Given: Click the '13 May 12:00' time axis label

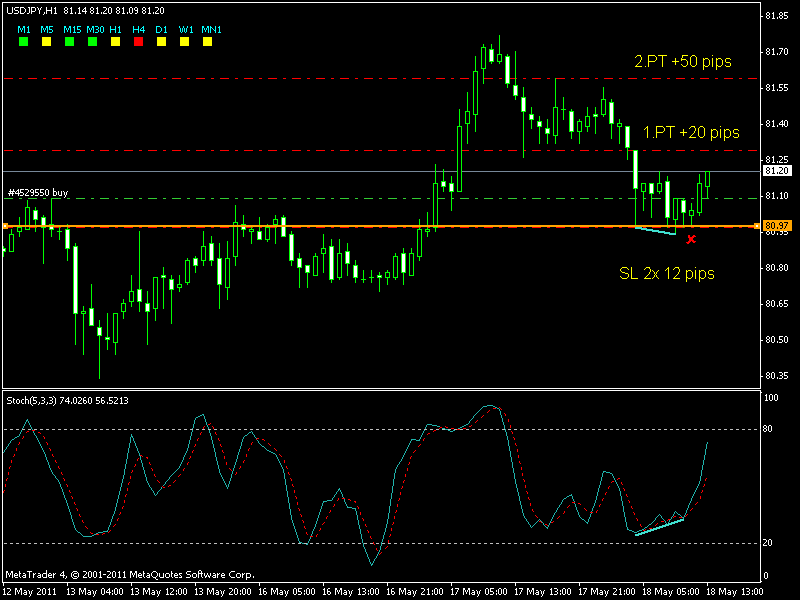Looking at the screenshot, I should 159,592.
